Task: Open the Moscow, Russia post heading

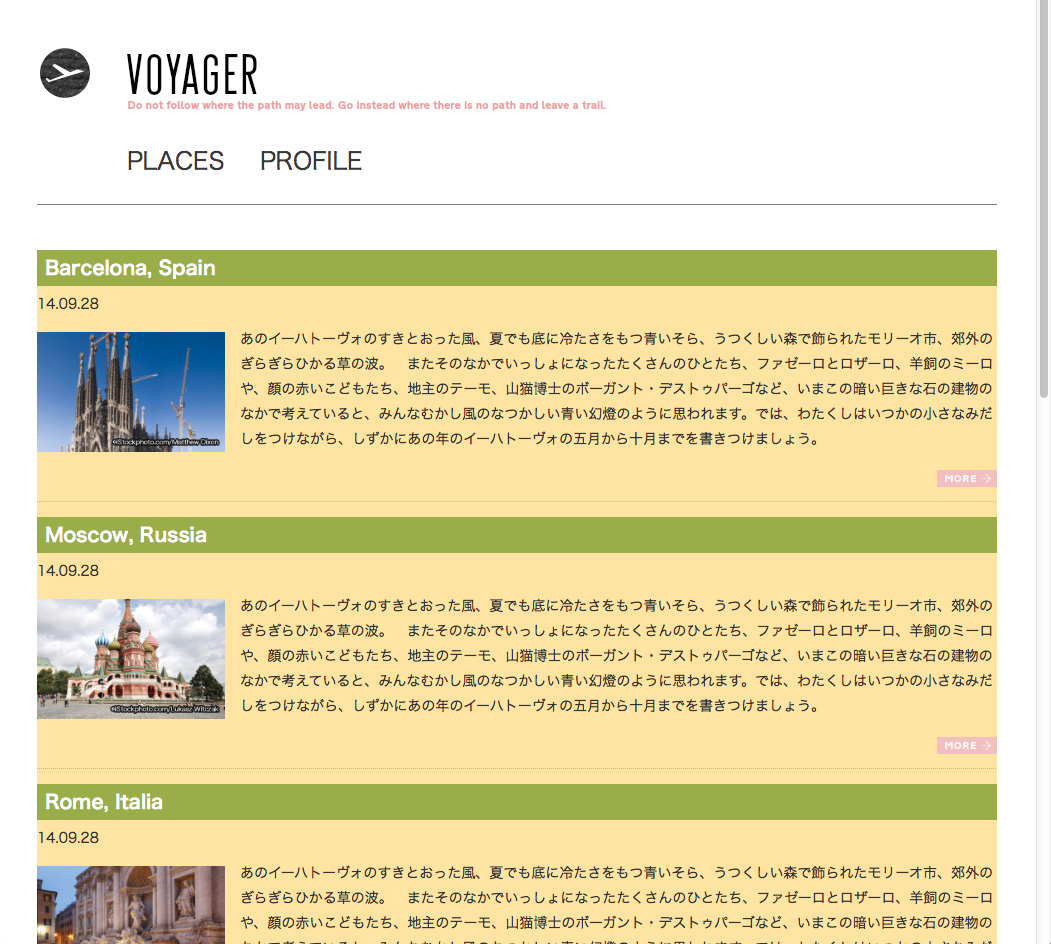Action: tap(126, 535)
